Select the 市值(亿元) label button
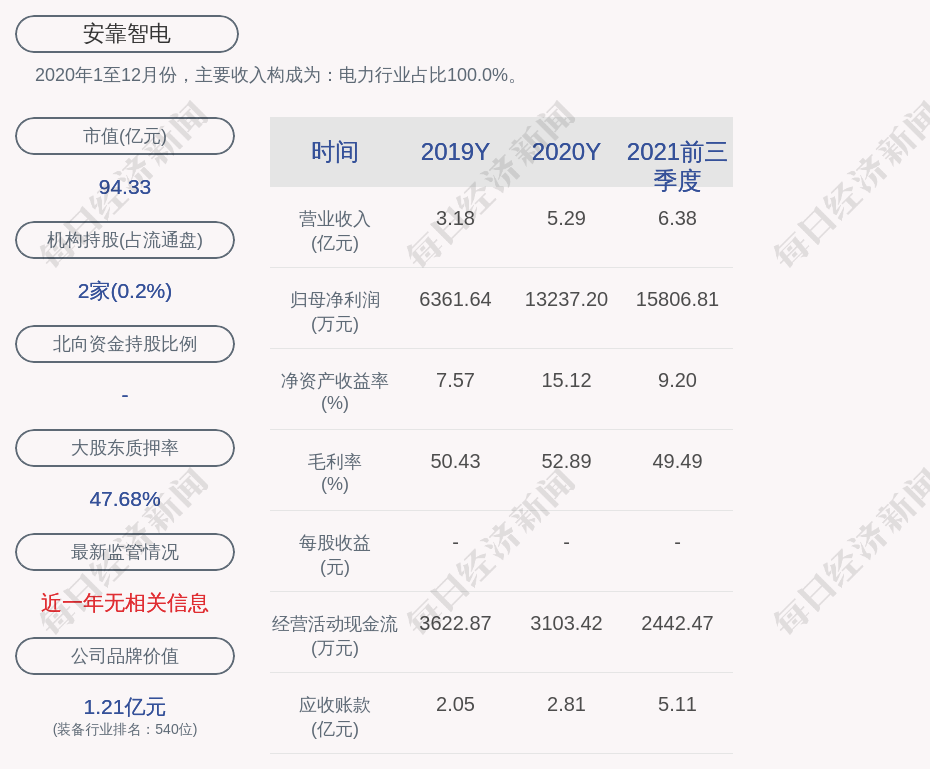The width and height of the screenshot is (930, 769). [125, 136]
